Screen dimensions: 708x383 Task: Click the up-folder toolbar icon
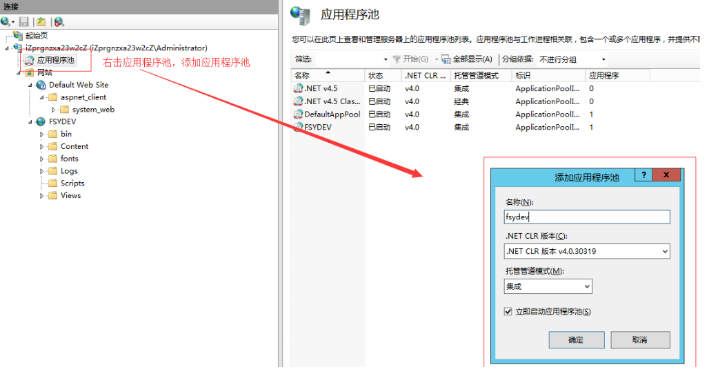(x=41, y=21)
